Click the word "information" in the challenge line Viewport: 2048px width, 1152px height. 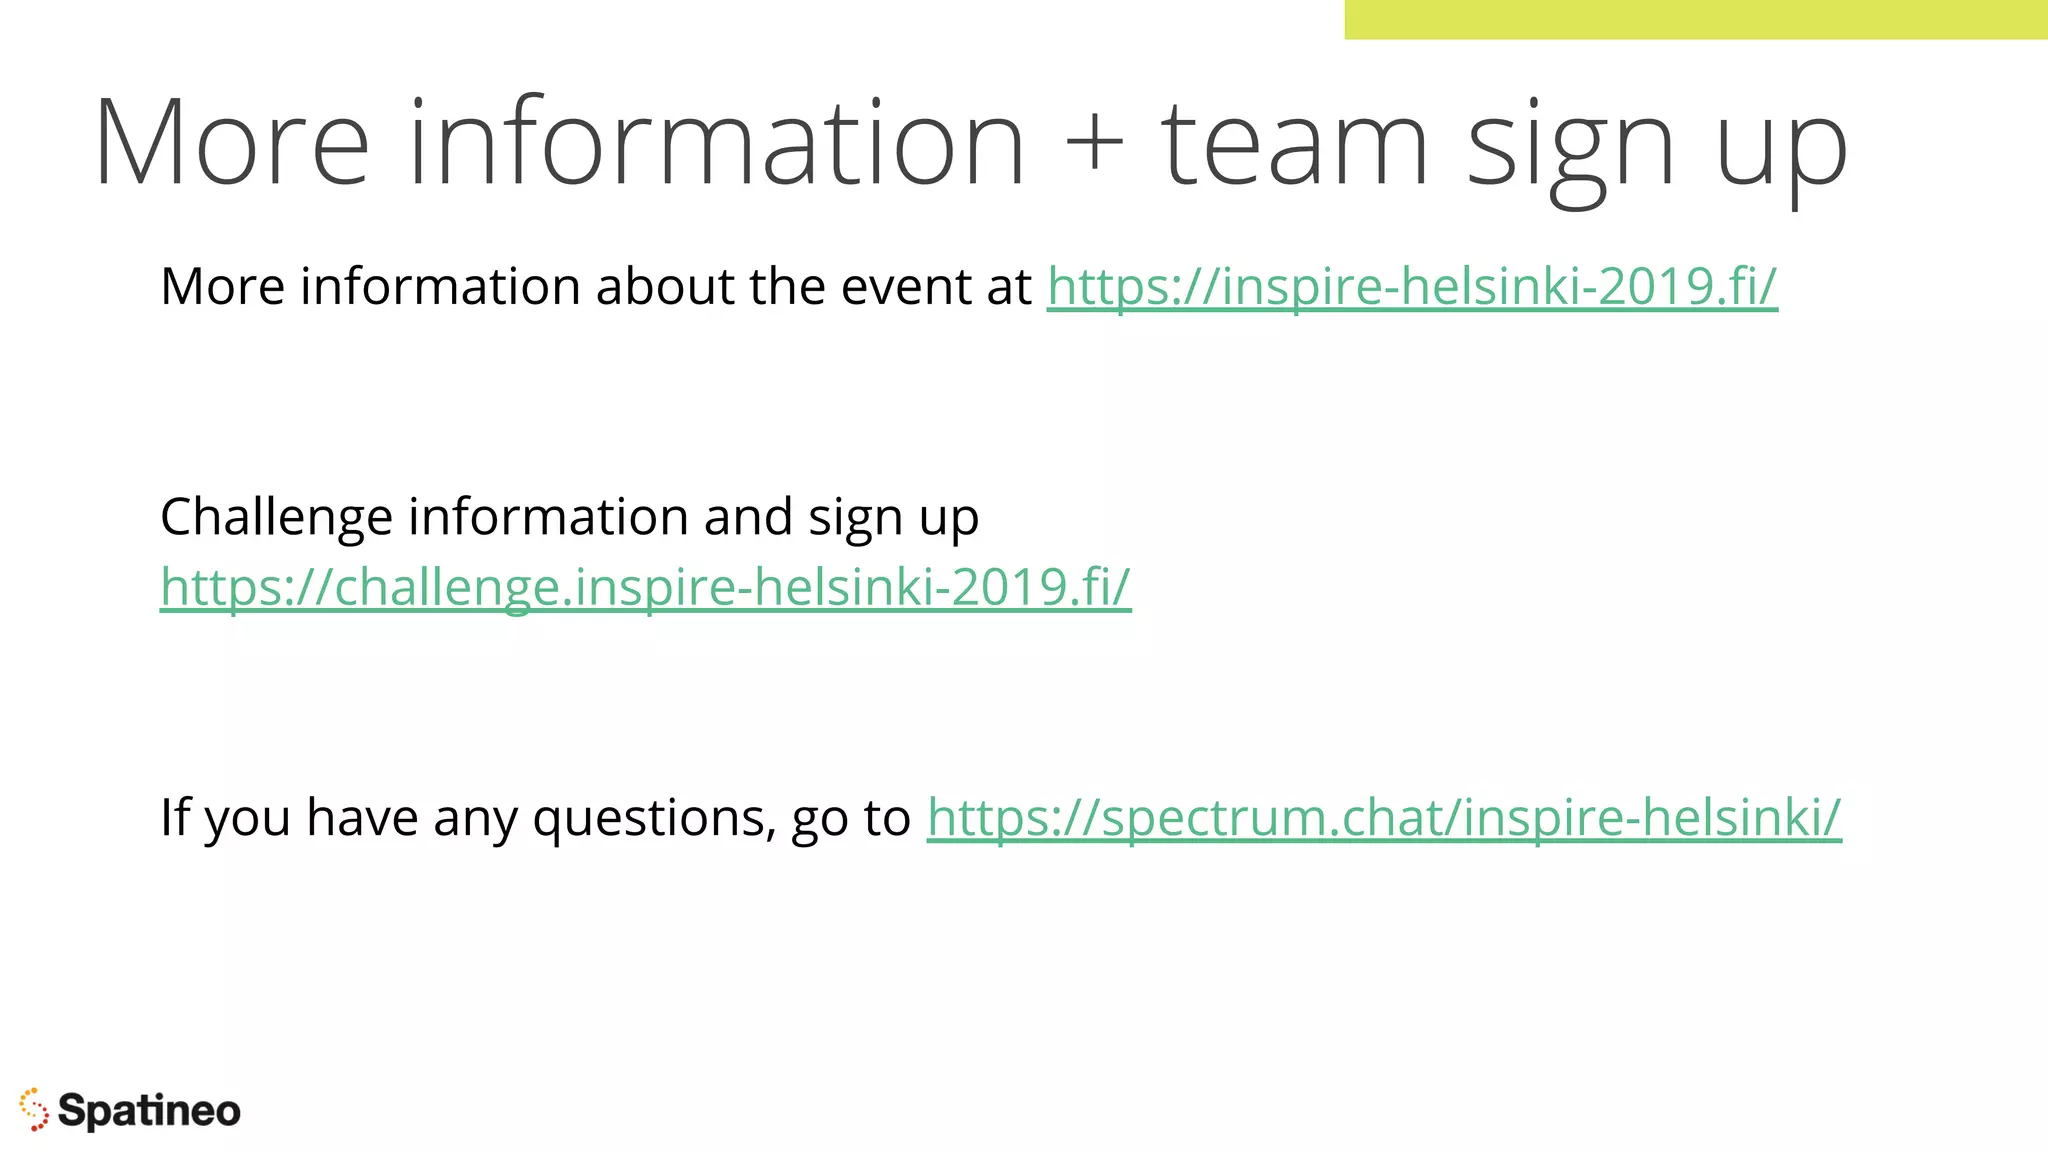click(548, 517)
